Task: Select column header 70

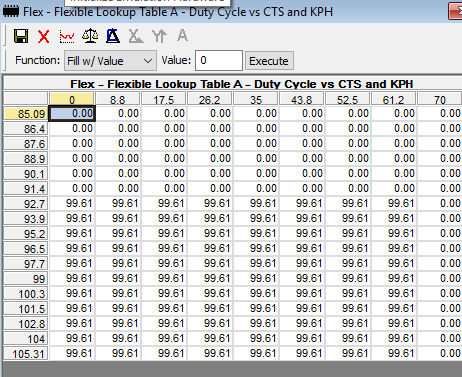Action: pyautogui.click(x=440, y=99)
